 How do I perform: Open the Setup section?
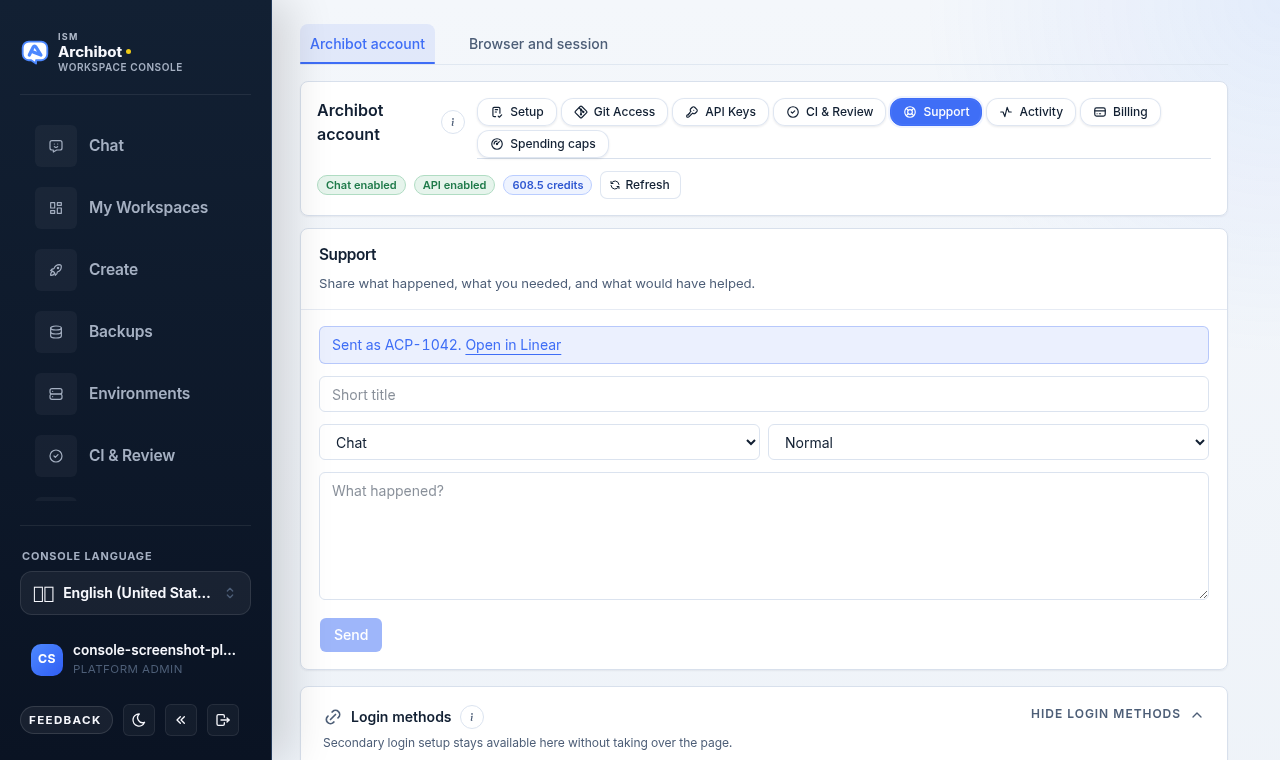[x=517, y=112]
